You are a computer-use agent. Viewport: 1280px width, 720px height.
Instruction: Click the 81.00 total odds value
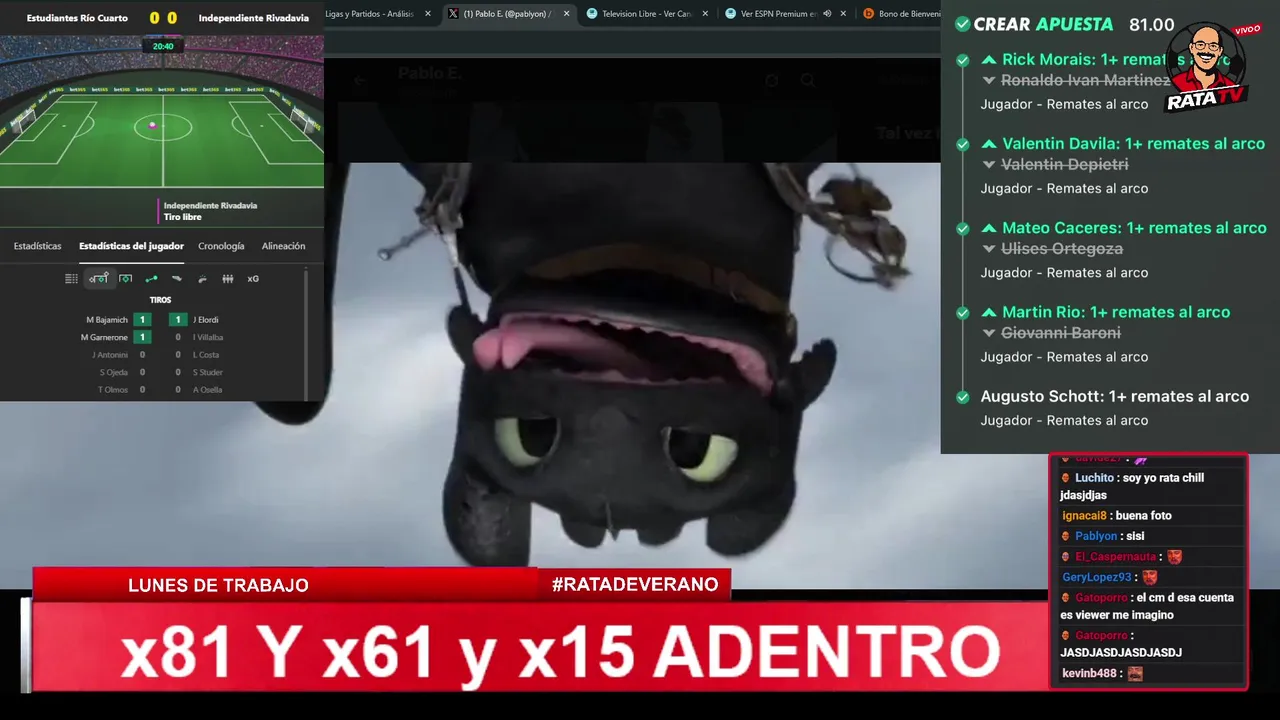pos(1151,24)
